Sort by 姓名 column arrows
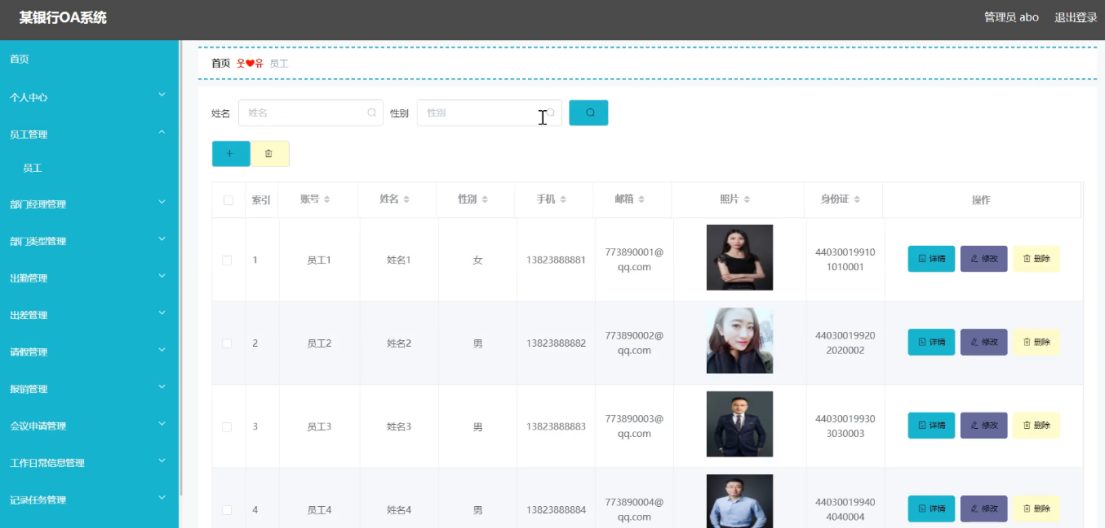This screenshot has height=528, width=1105. click(406, 200)
